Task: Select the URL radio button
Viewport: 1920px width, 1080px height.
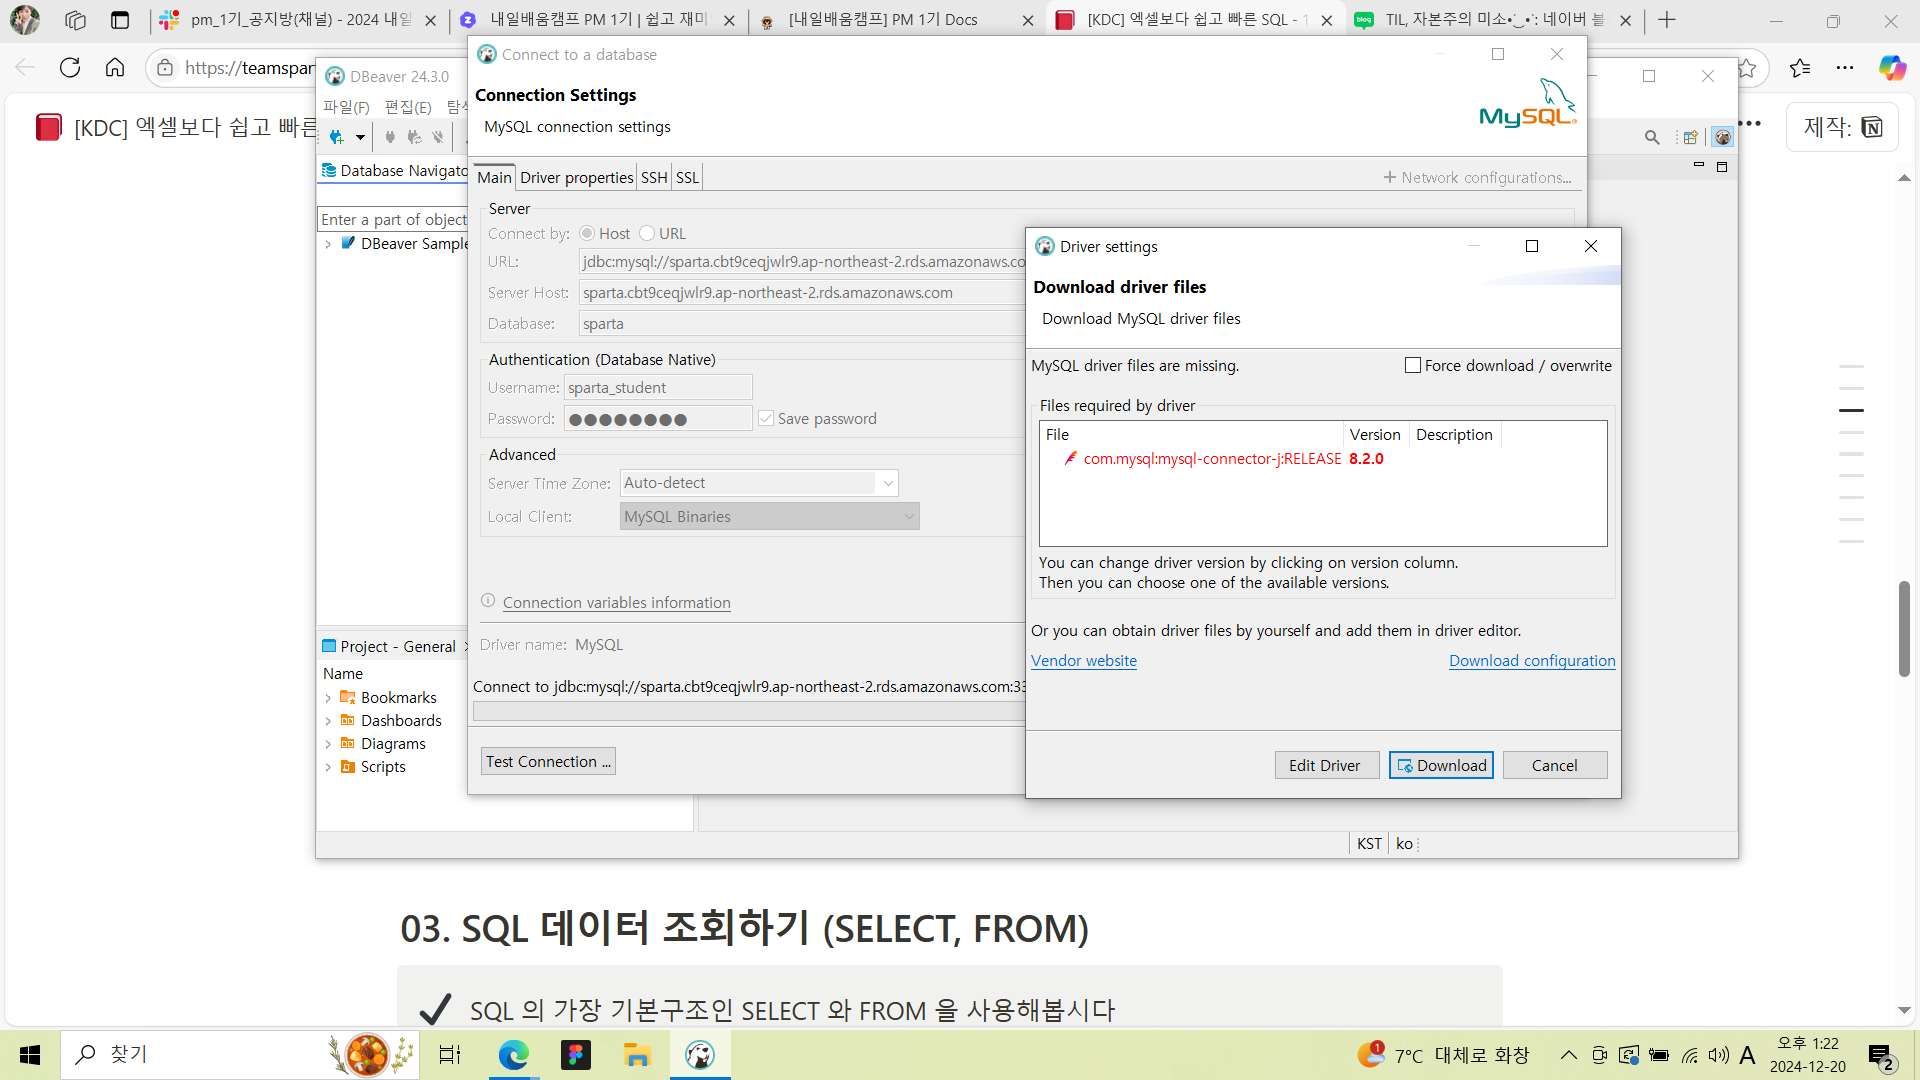Action: pos(647,233)
